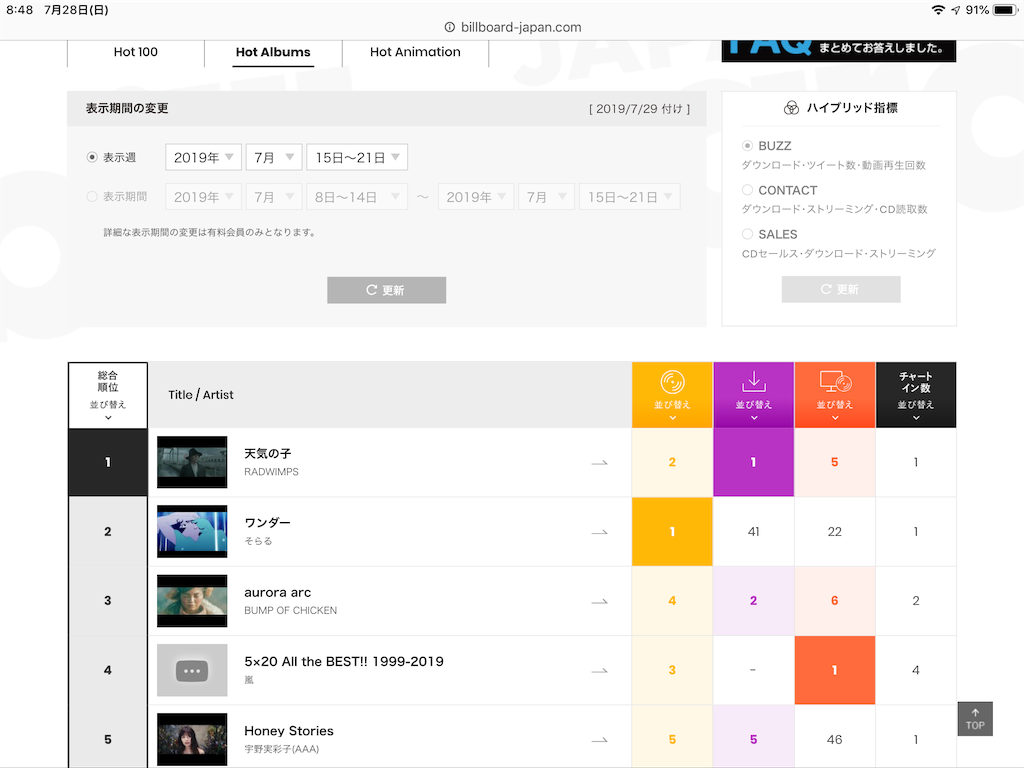Tap the battery indicator
Viewport: 1024px width, 768px height.
[x=1005, y=10]
